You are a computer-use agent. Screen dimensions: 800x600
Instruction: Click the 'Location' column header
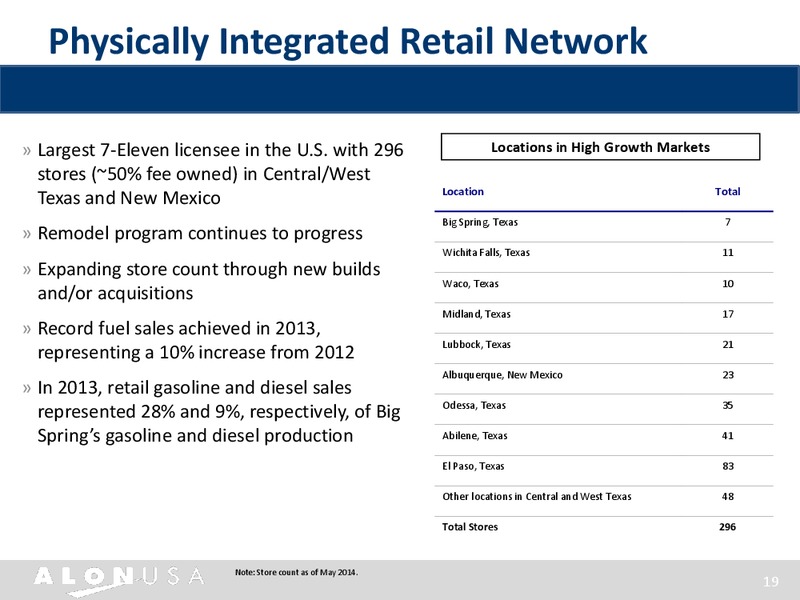click(x=463, y=192)
